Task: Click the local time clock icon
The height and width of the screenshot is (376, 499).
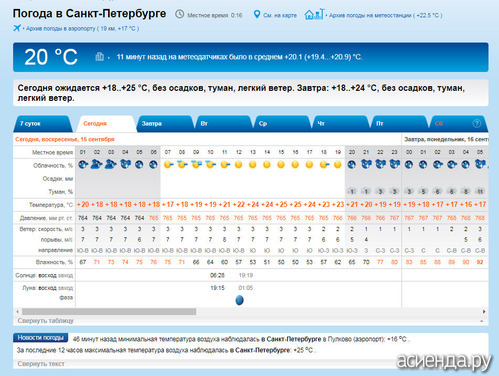Action: 179,14
